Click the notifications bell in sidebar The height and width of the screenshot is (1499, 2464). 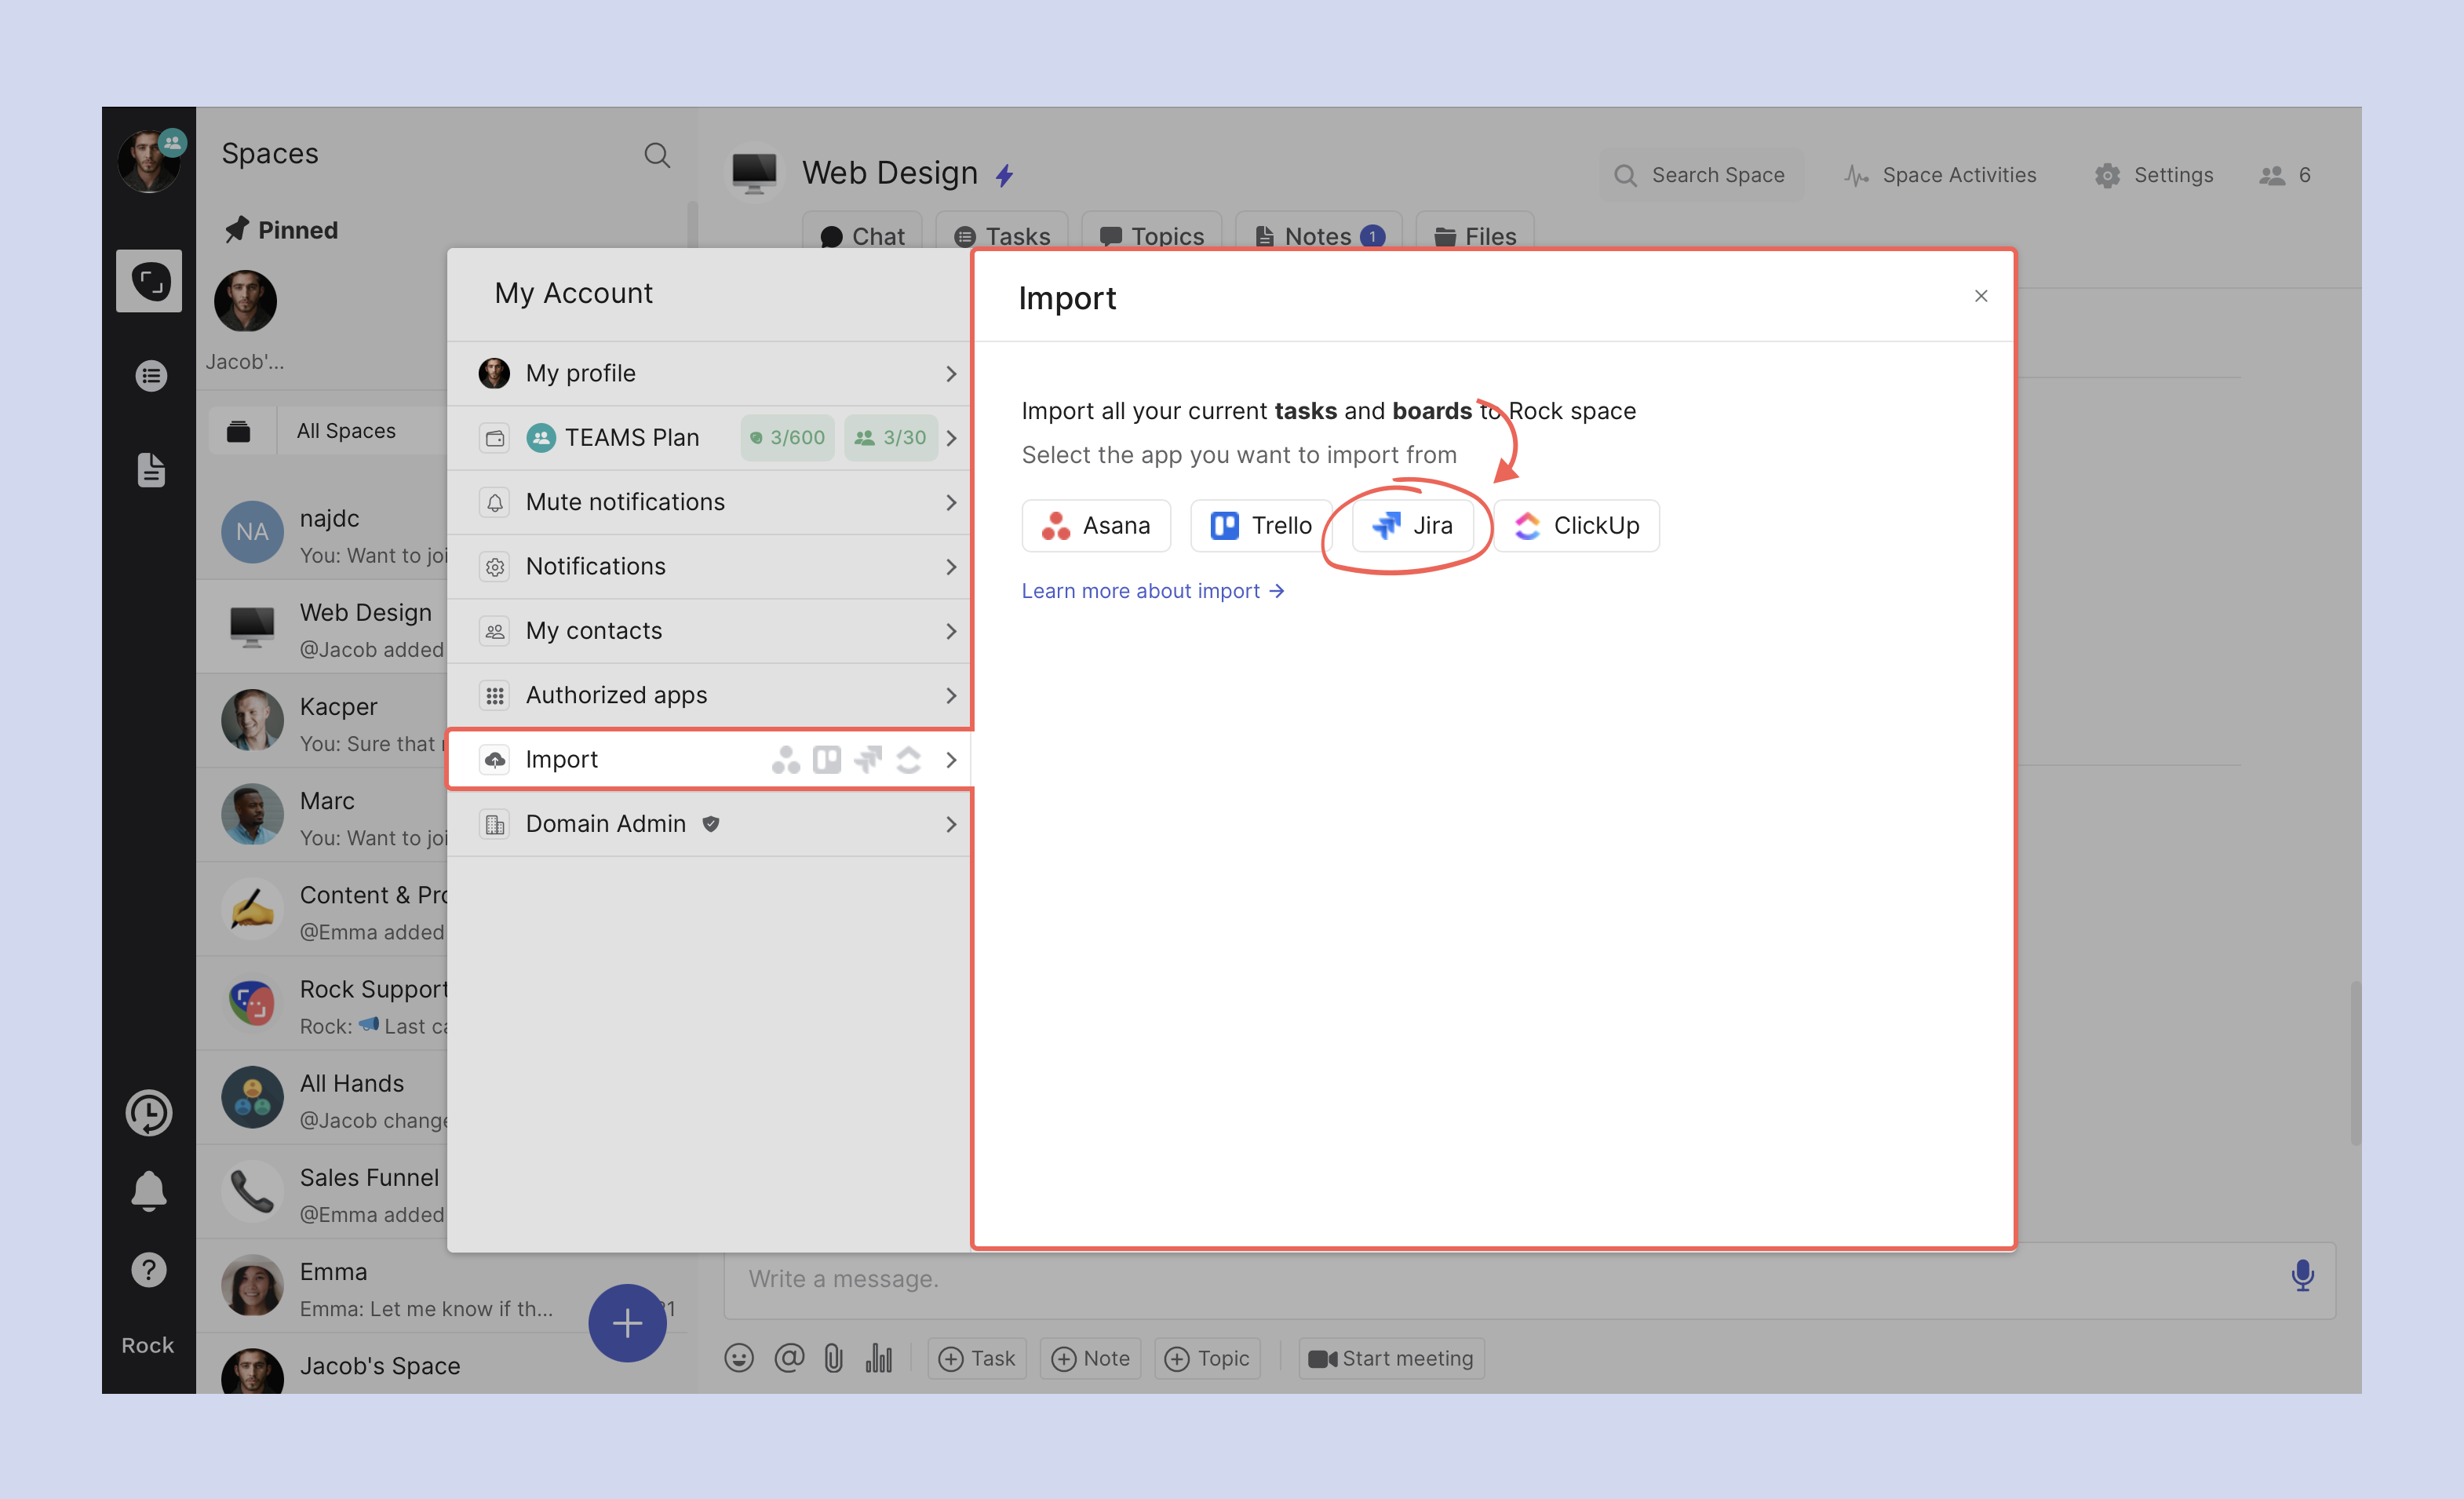(148, 1190)
